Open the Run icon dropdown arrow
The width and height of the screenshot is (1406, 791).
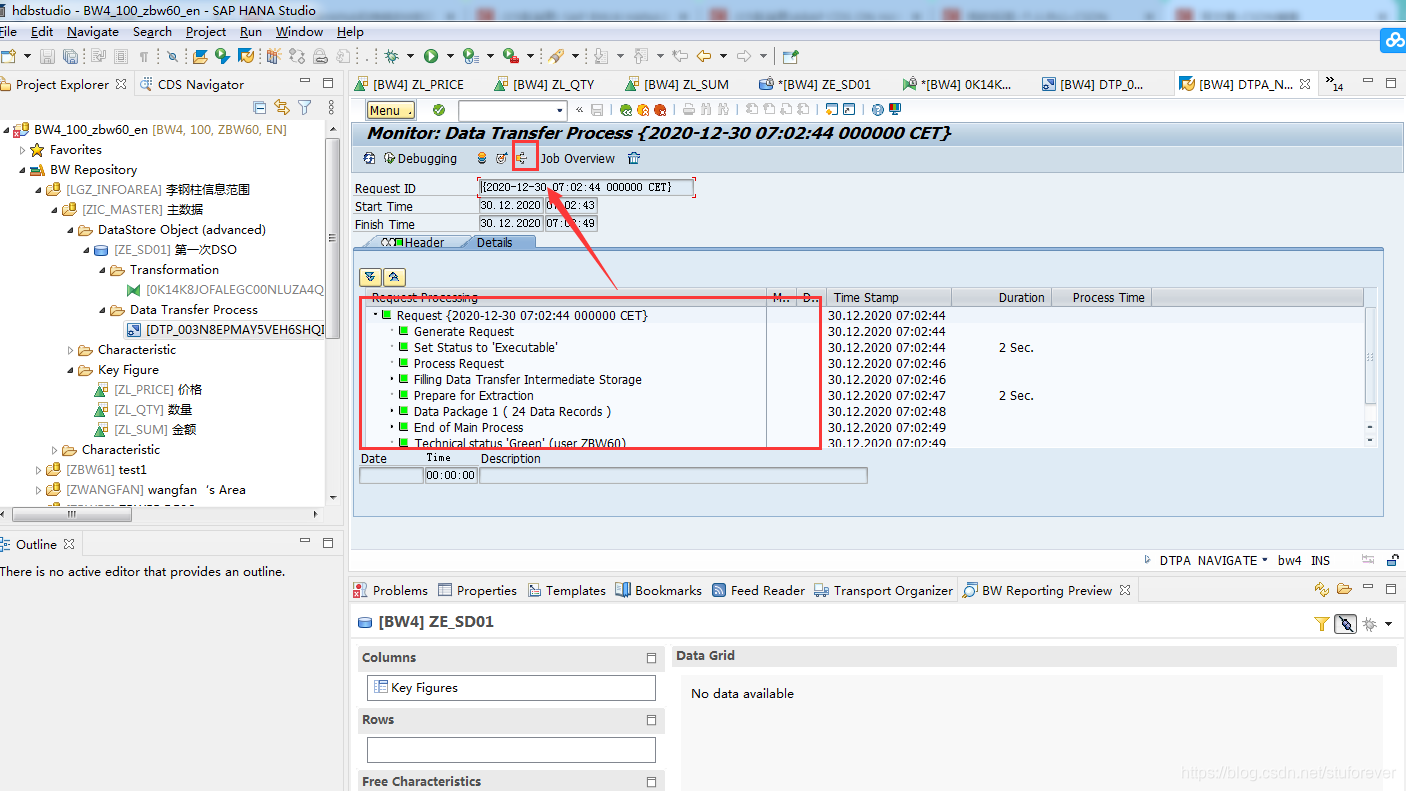(x=450, y=56)
